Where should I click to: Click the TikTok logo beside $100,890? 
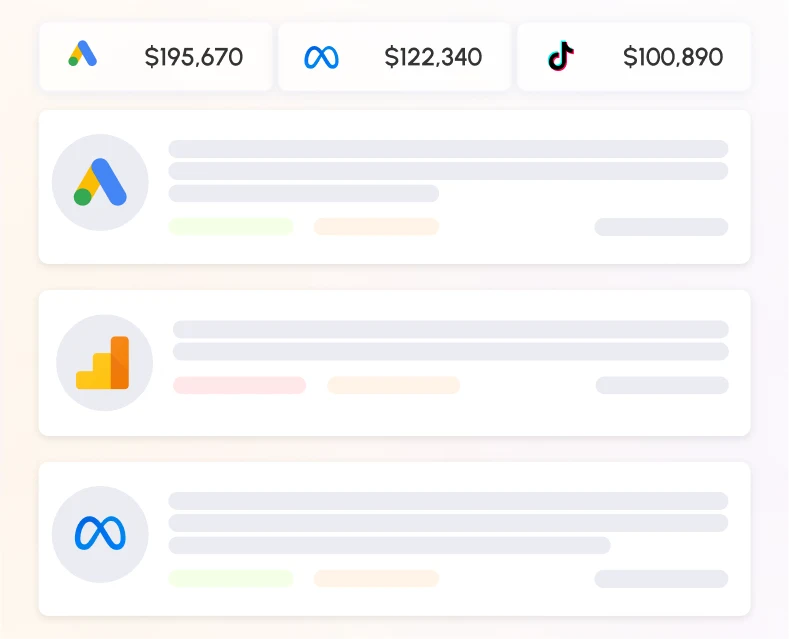pos(561,56)
